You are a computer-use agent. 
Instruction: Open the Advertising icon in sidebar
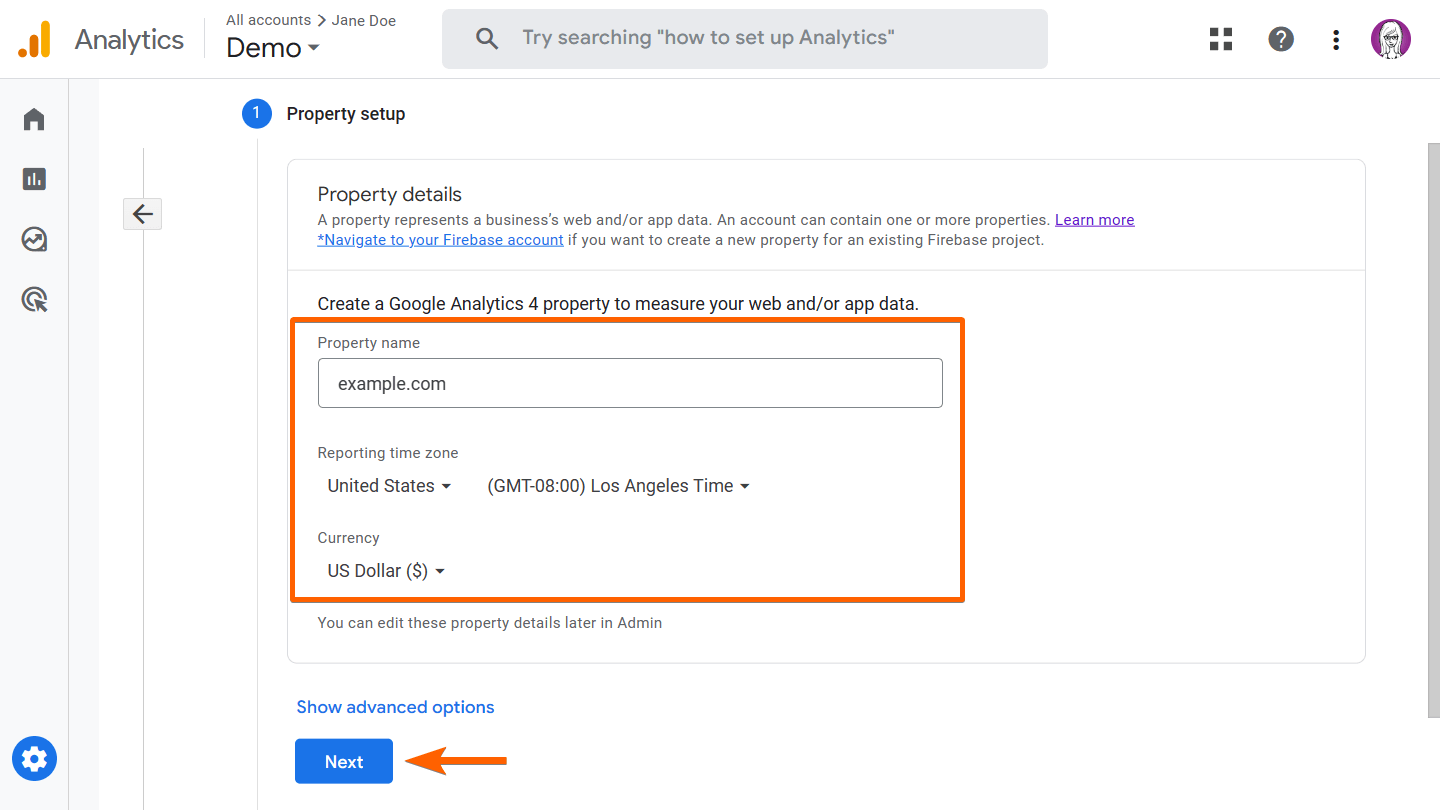(34, 300)
